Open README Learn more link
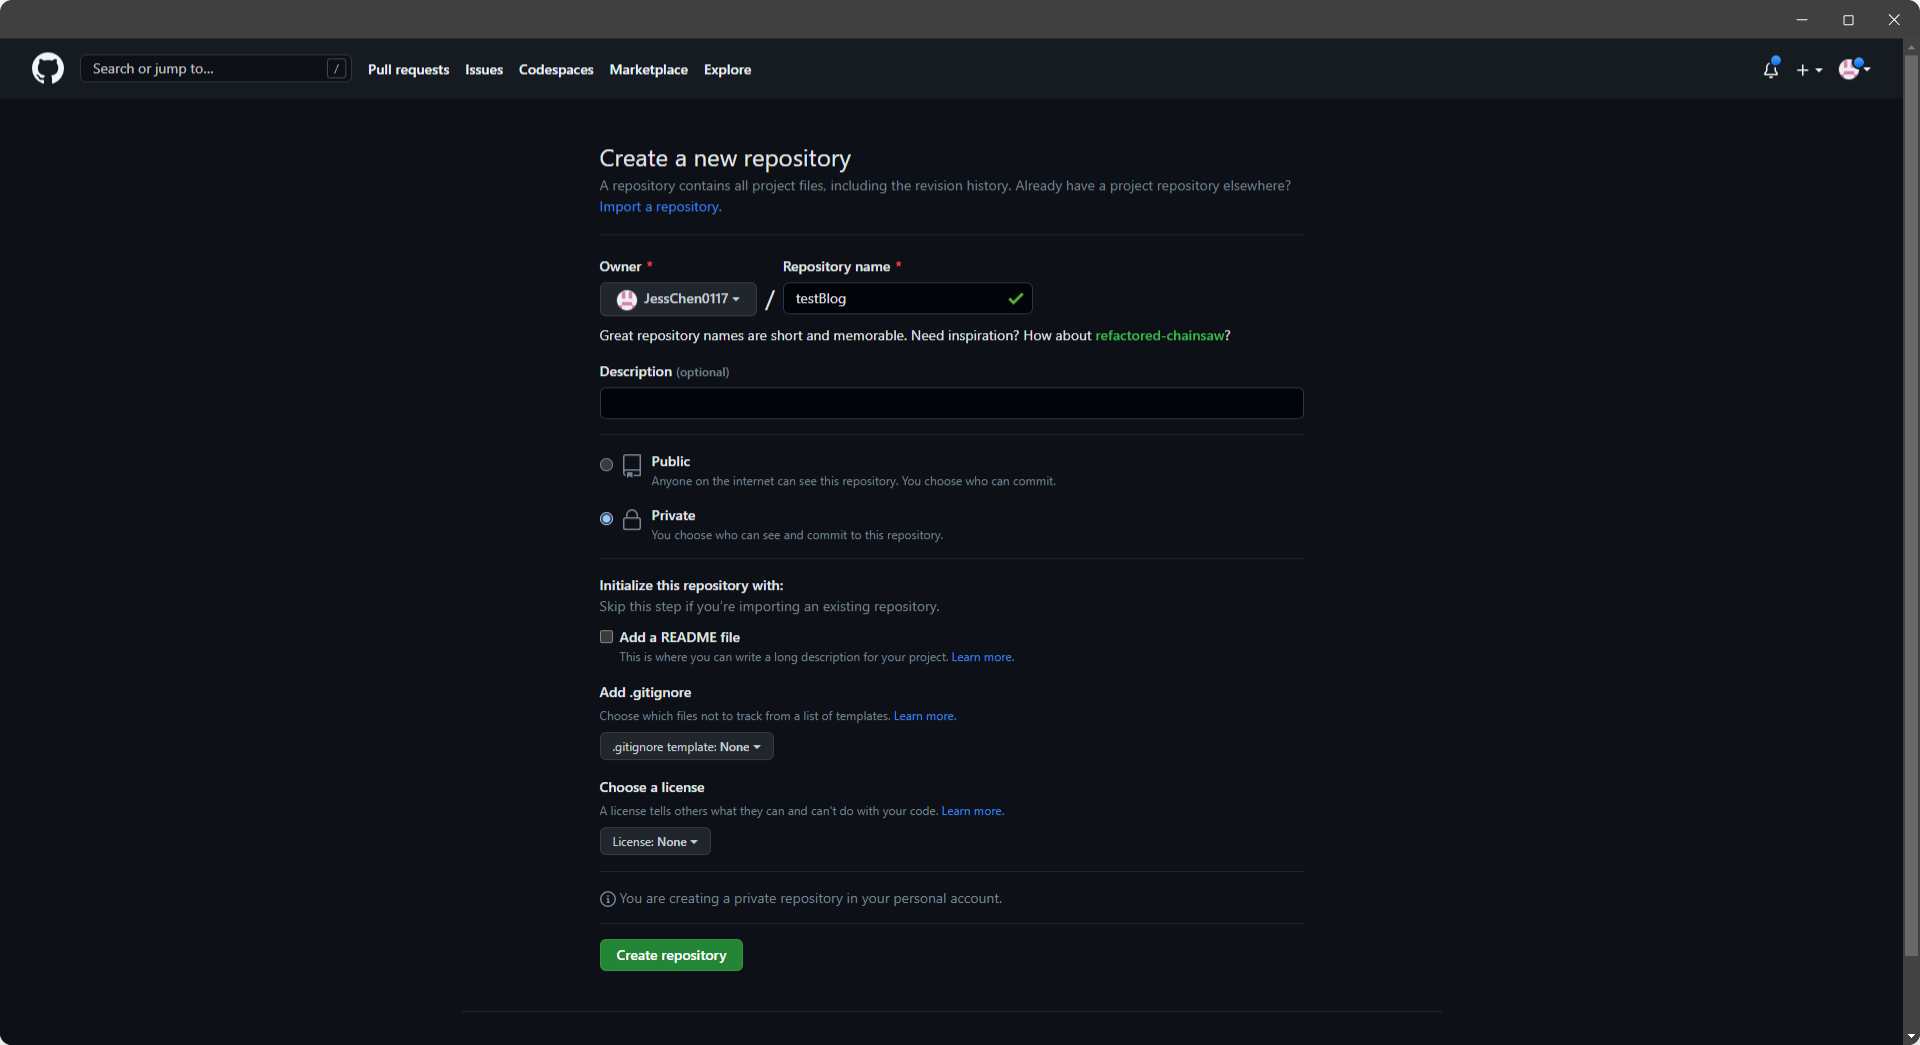Viewport: 1920px width, 1045px height. point(982,658)
